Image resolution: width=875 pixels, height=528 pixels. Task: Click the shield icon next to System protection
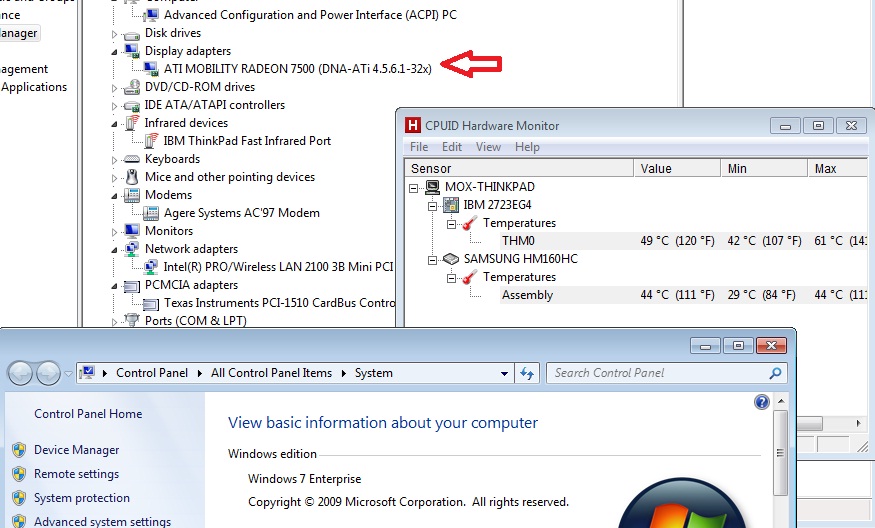pos(20,498)
